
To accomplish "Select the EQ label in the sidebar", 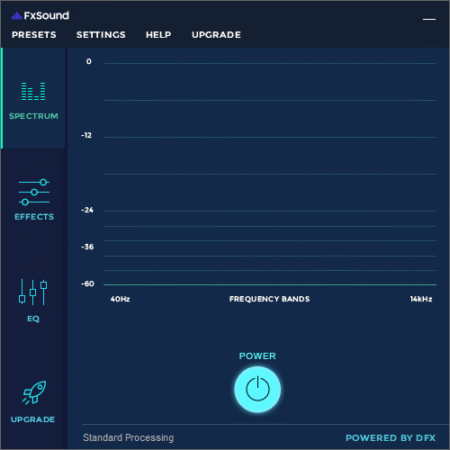I will [x=33, y=319].
